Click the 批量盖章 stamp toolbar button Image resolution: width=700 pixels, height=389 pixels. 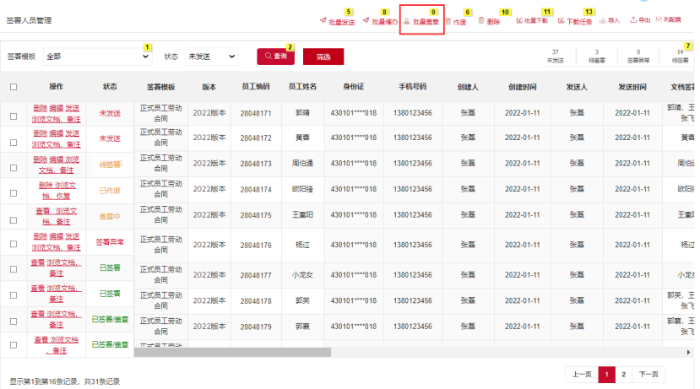[x=421, y=21]
